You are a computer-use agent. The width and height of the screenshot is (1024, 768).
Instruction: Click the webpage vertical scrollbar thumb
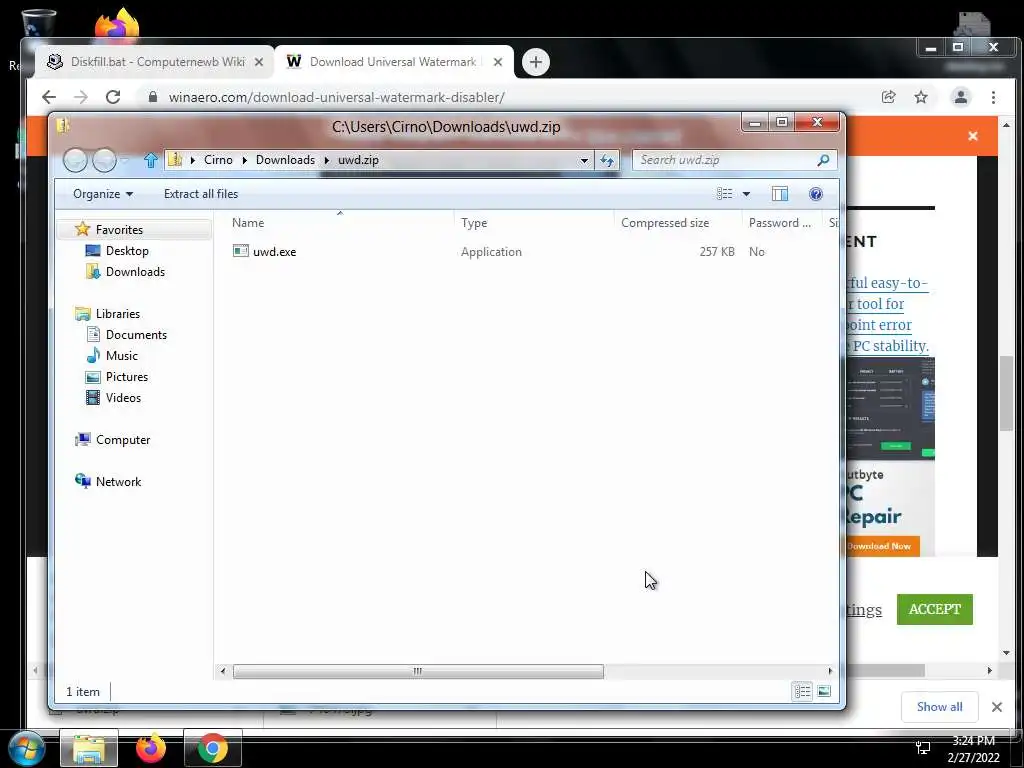(1006, 393)
